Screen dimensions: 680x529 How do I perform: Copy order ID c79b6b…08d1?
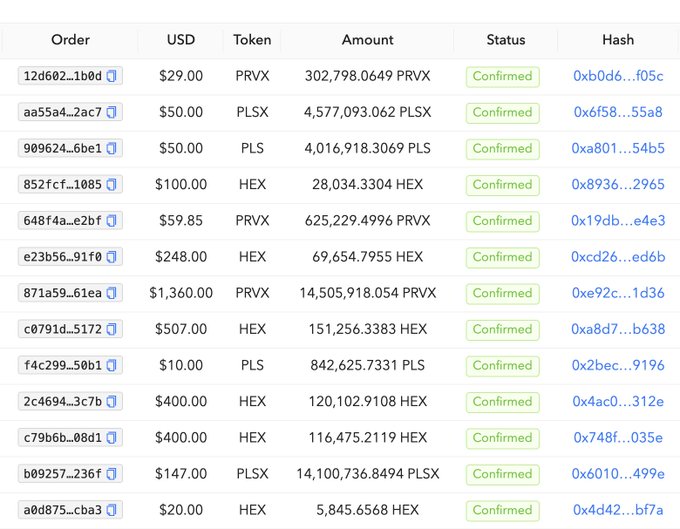(x=111, y=438)
